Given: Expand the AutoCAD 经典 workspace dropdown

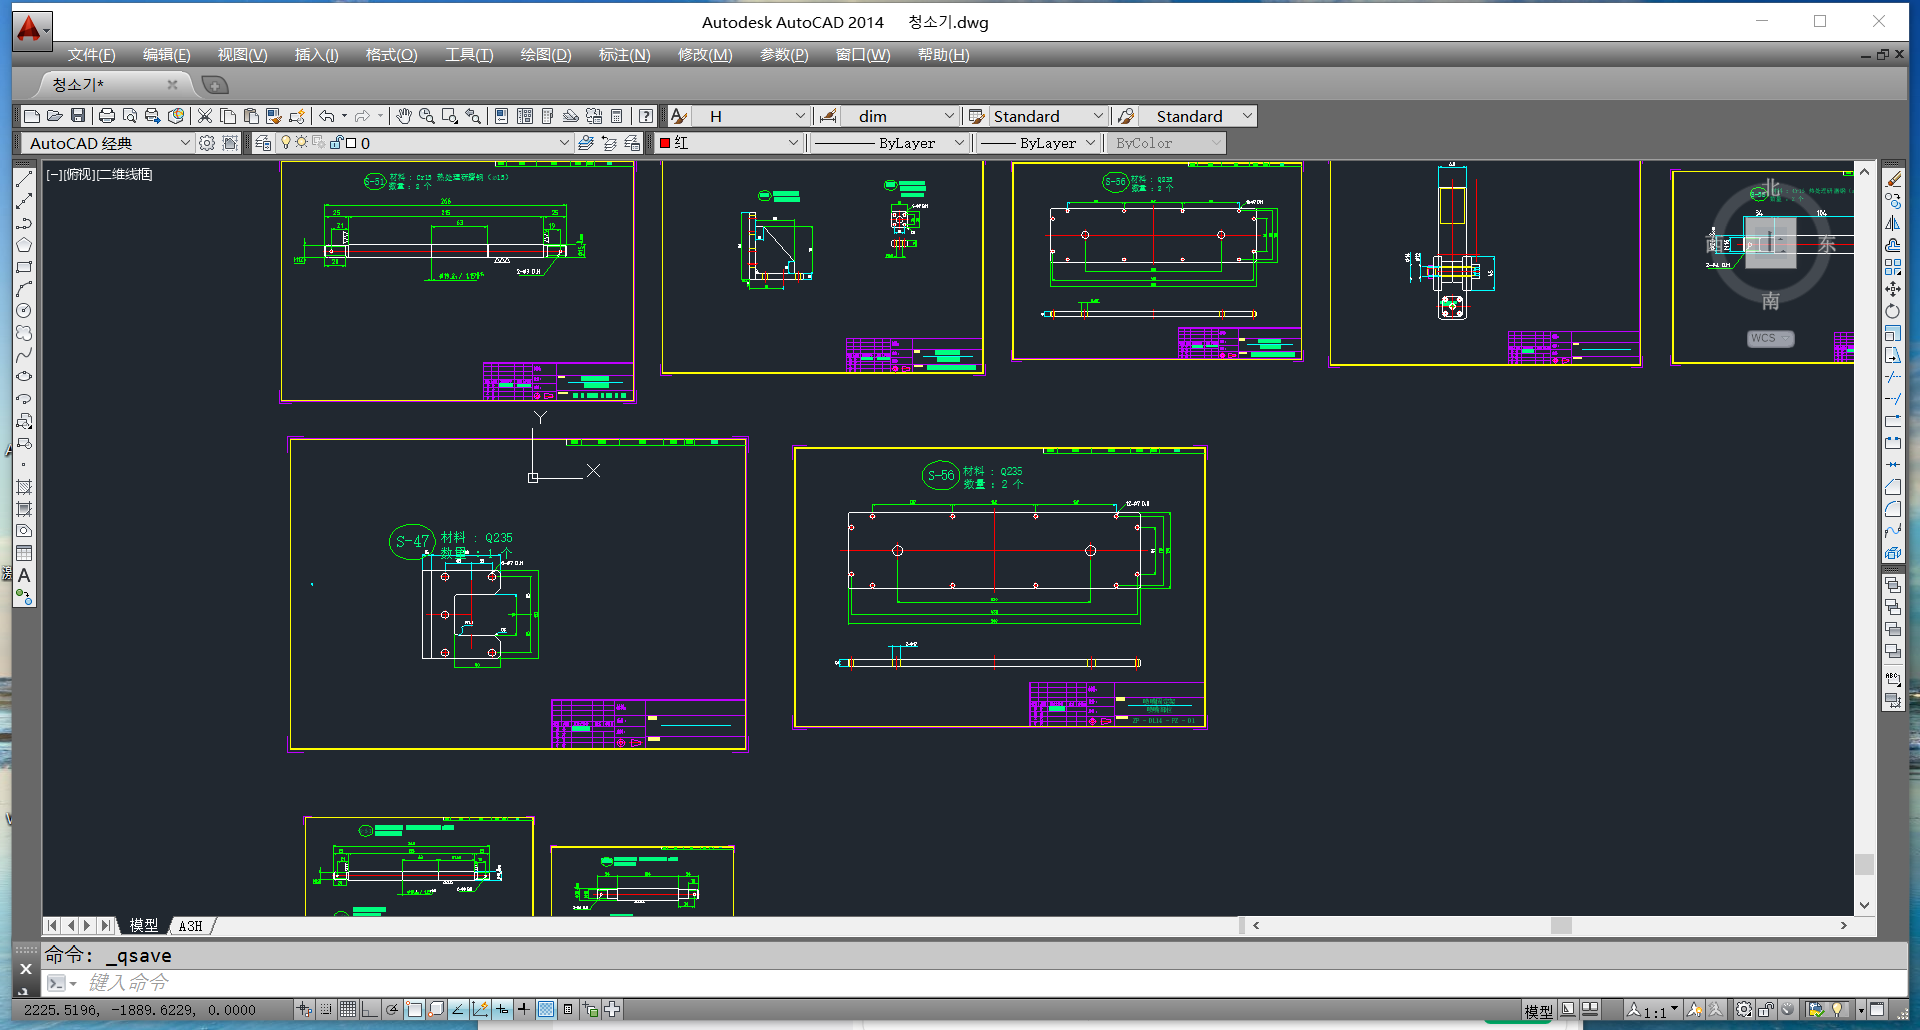Looking at the screenshot, I should [108, 143].
